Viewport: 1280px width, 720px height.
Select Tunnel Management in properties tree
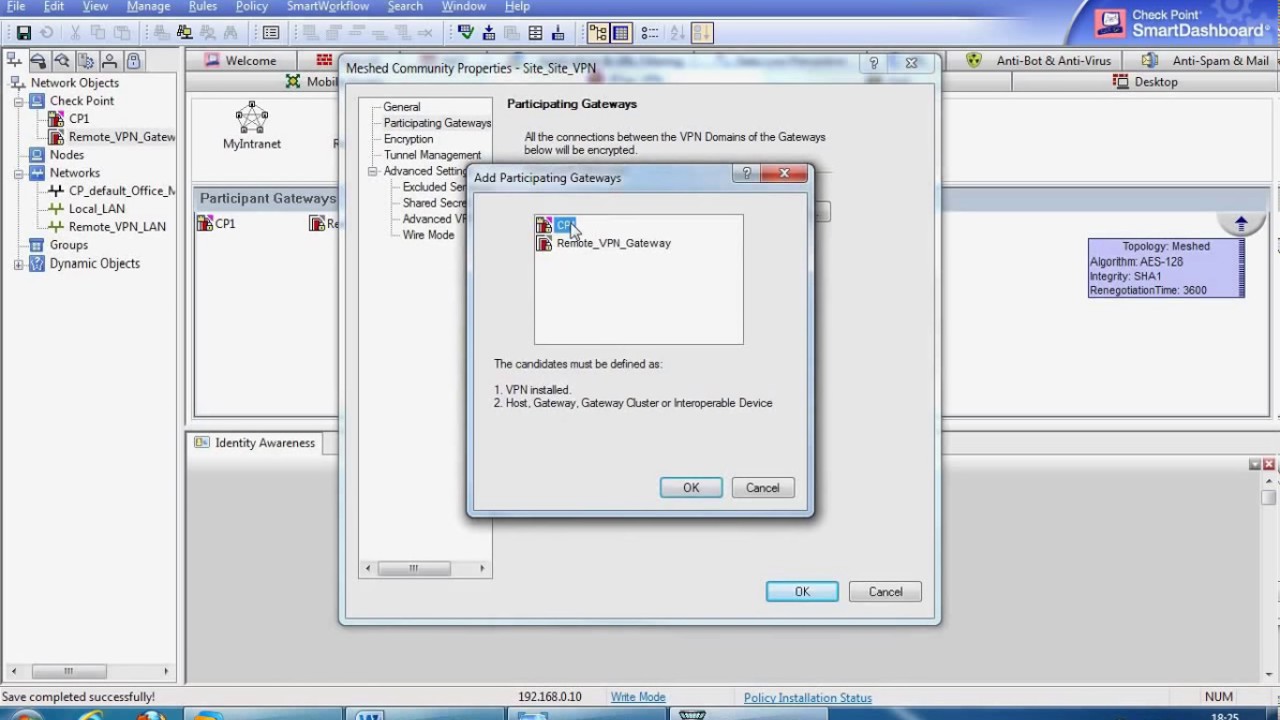point(432,155)
